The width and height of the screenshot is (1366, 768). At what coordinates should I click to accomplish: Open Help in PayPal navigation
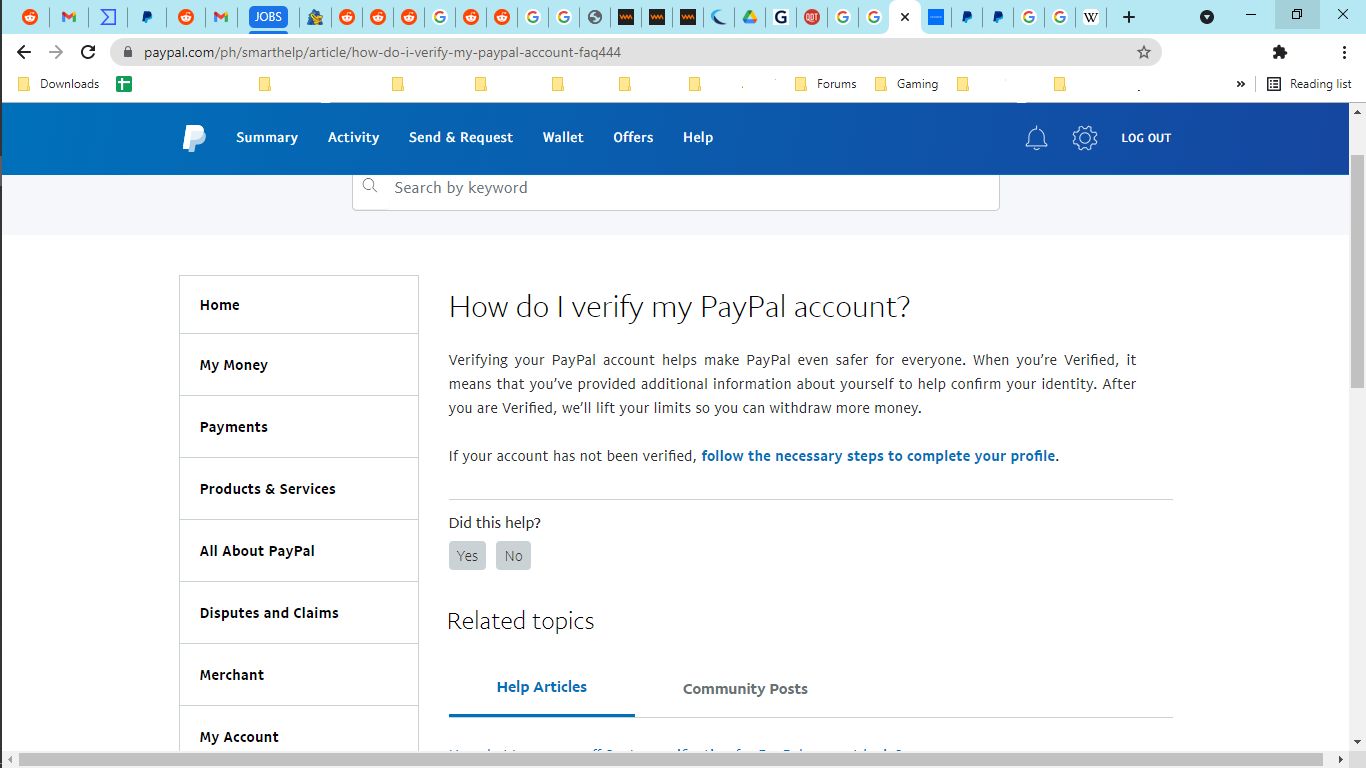[x=698, y=138]
